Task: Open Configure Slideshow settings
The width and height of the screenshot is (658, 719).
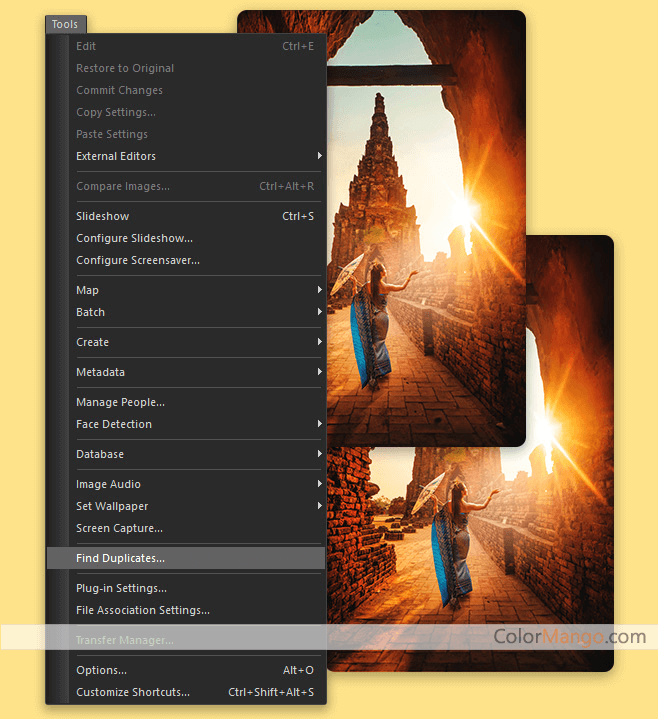Action: (x=134, y=238)
